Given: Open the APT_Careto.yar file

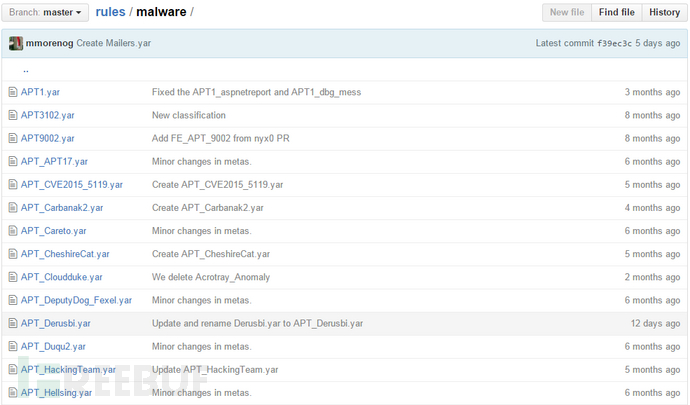Looking at the screenshot, I should tap(53, 231).
